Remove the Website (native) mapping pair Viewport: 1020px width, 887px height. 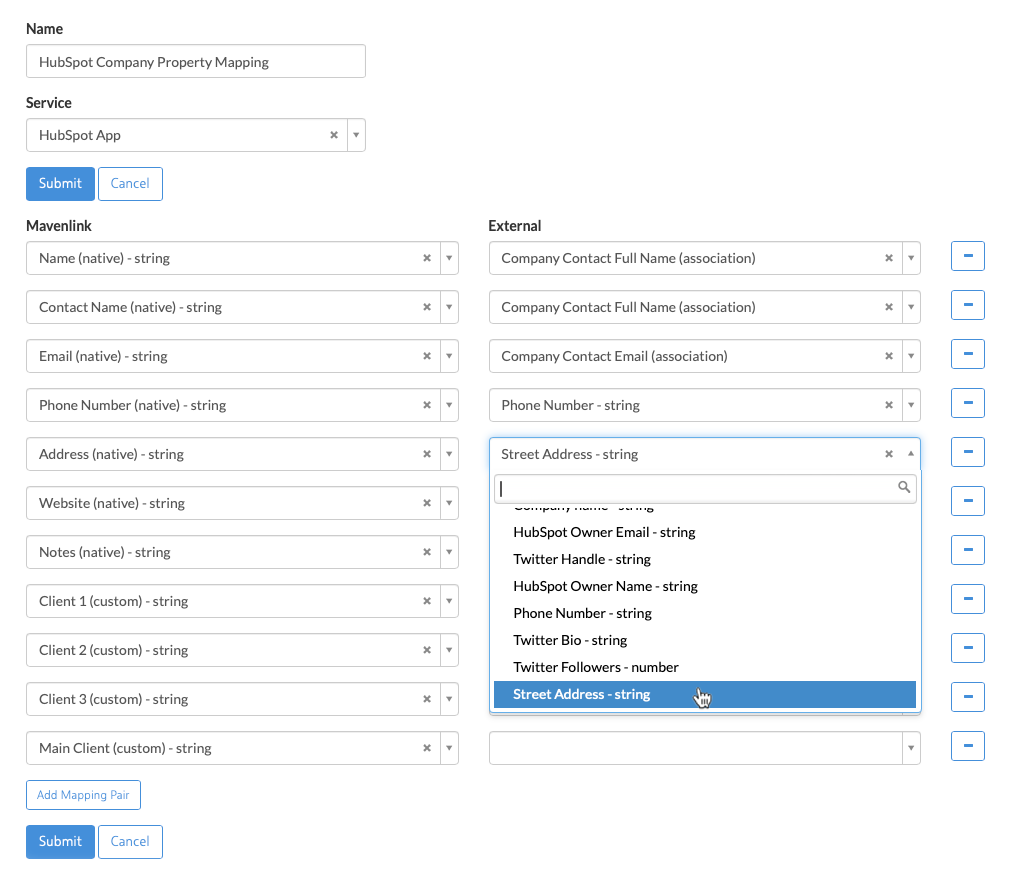pos(967,501)
